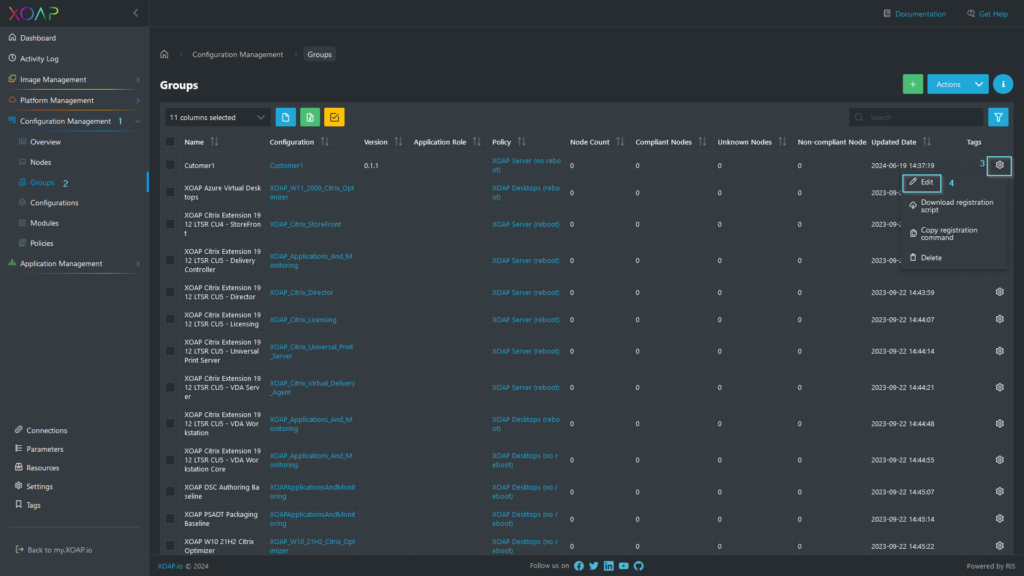The height and width of the screenshot is (576, 1024).
Task: Select XOAP Azure Virtual Desktops checkbox
Action: click(170, 192)
